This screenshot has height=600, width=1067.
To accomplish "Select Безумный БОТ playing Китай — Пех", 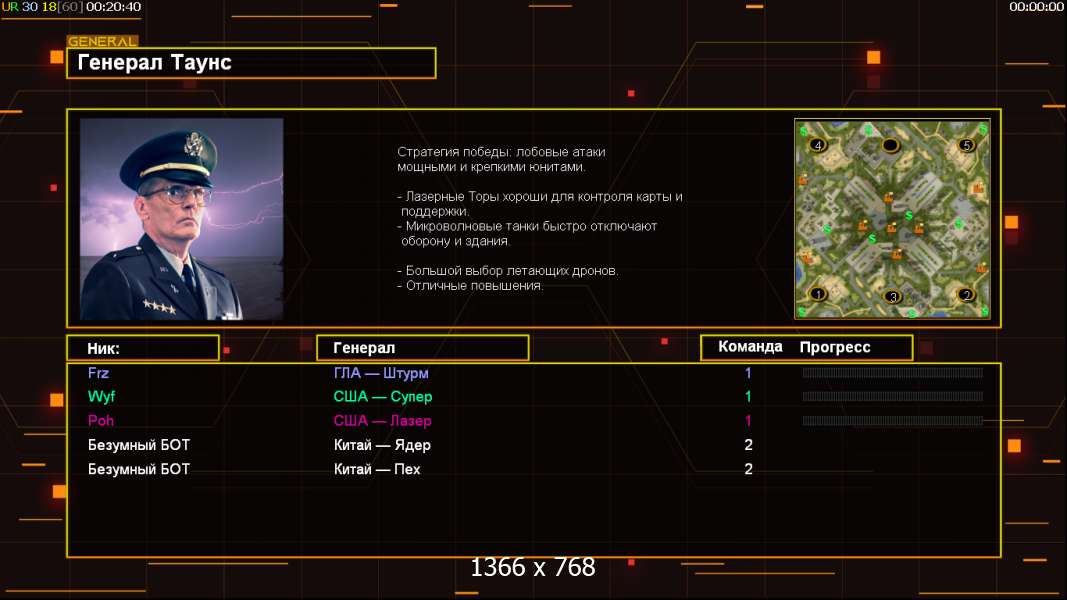I will tap(139, 469).
